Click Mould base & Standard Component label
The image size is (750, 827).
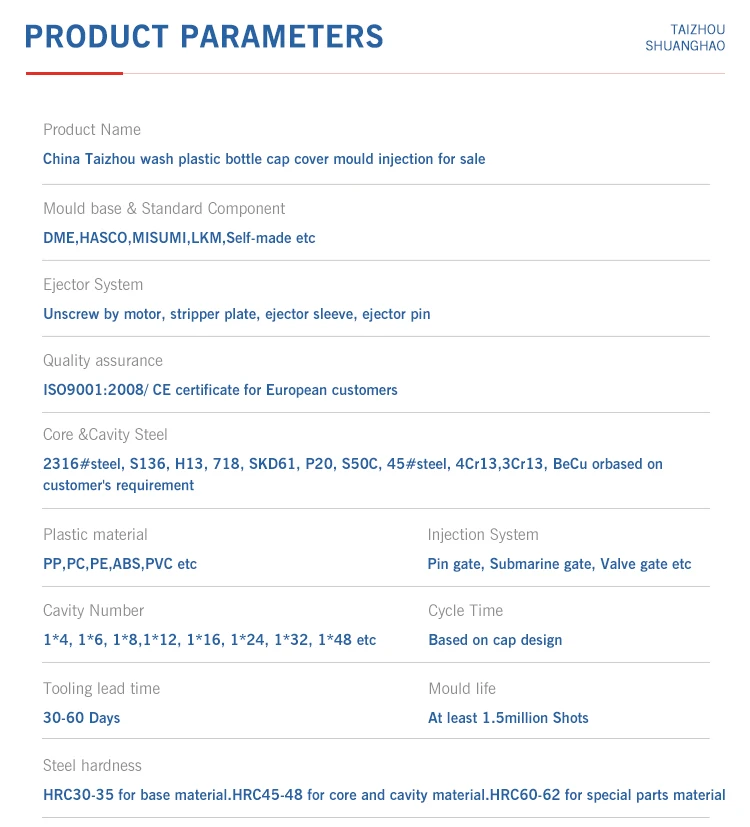[164, 209]
